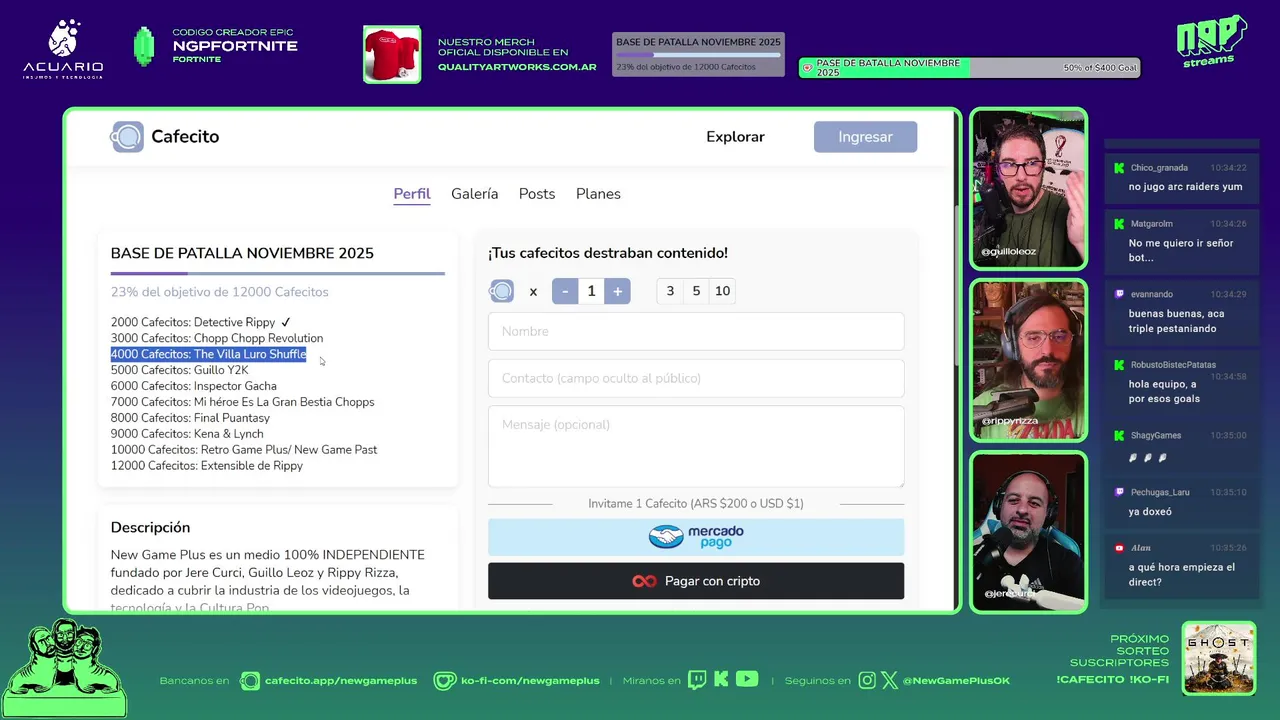Click Kick badge next to Chico_granada

(1119, 168)
